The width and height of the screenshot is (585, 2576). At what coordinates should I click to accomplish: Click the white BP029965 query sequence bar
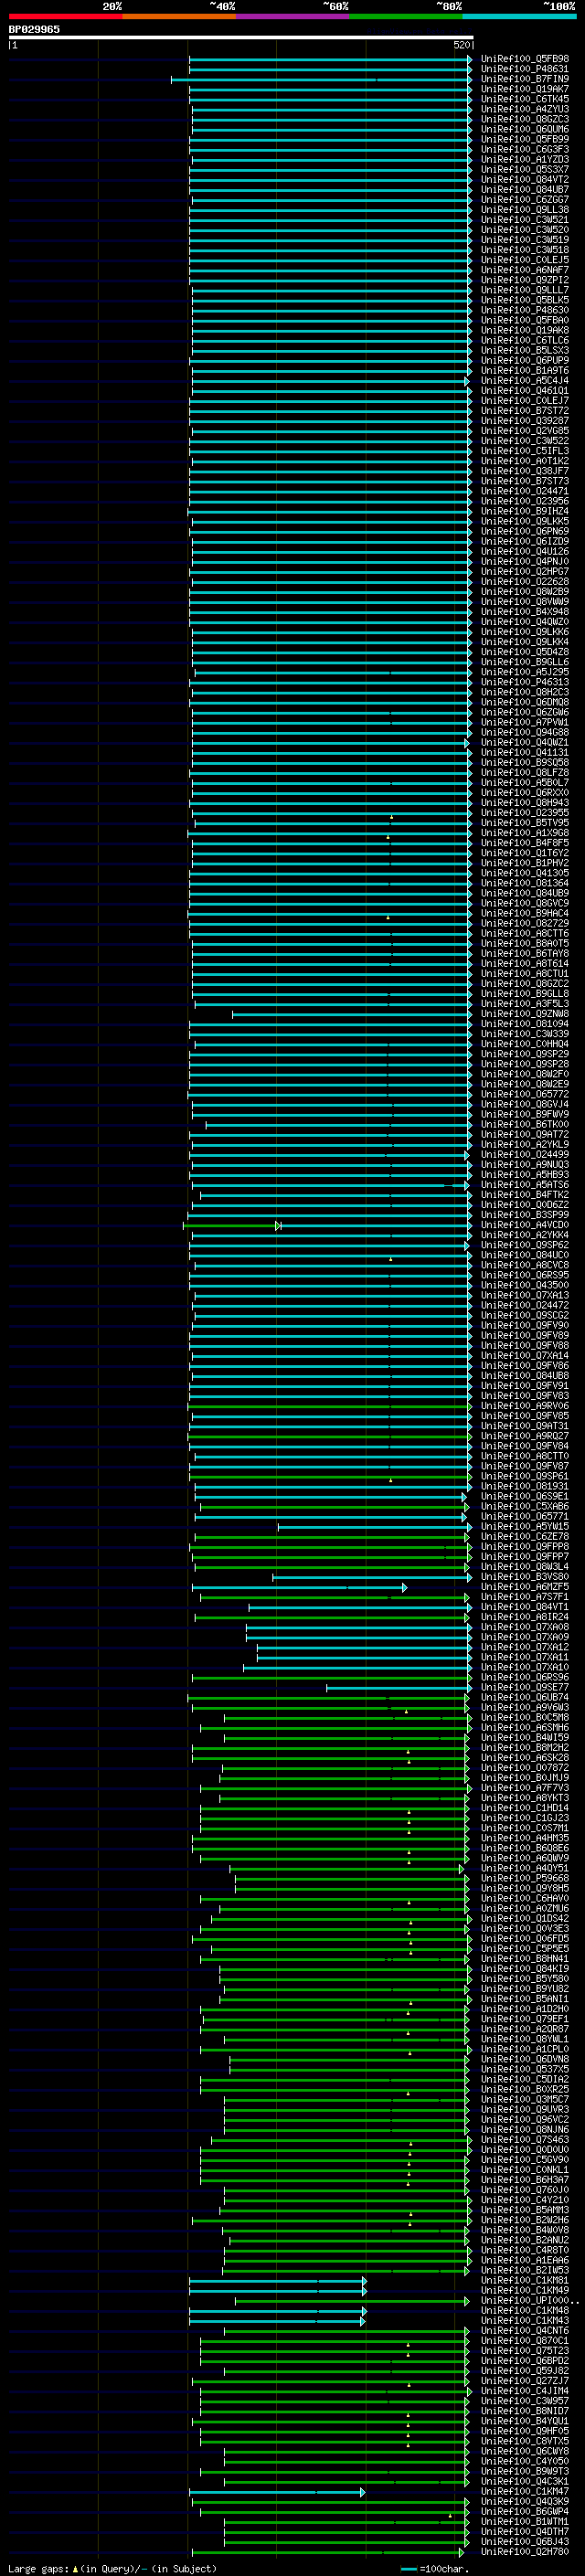click(241, 37)
